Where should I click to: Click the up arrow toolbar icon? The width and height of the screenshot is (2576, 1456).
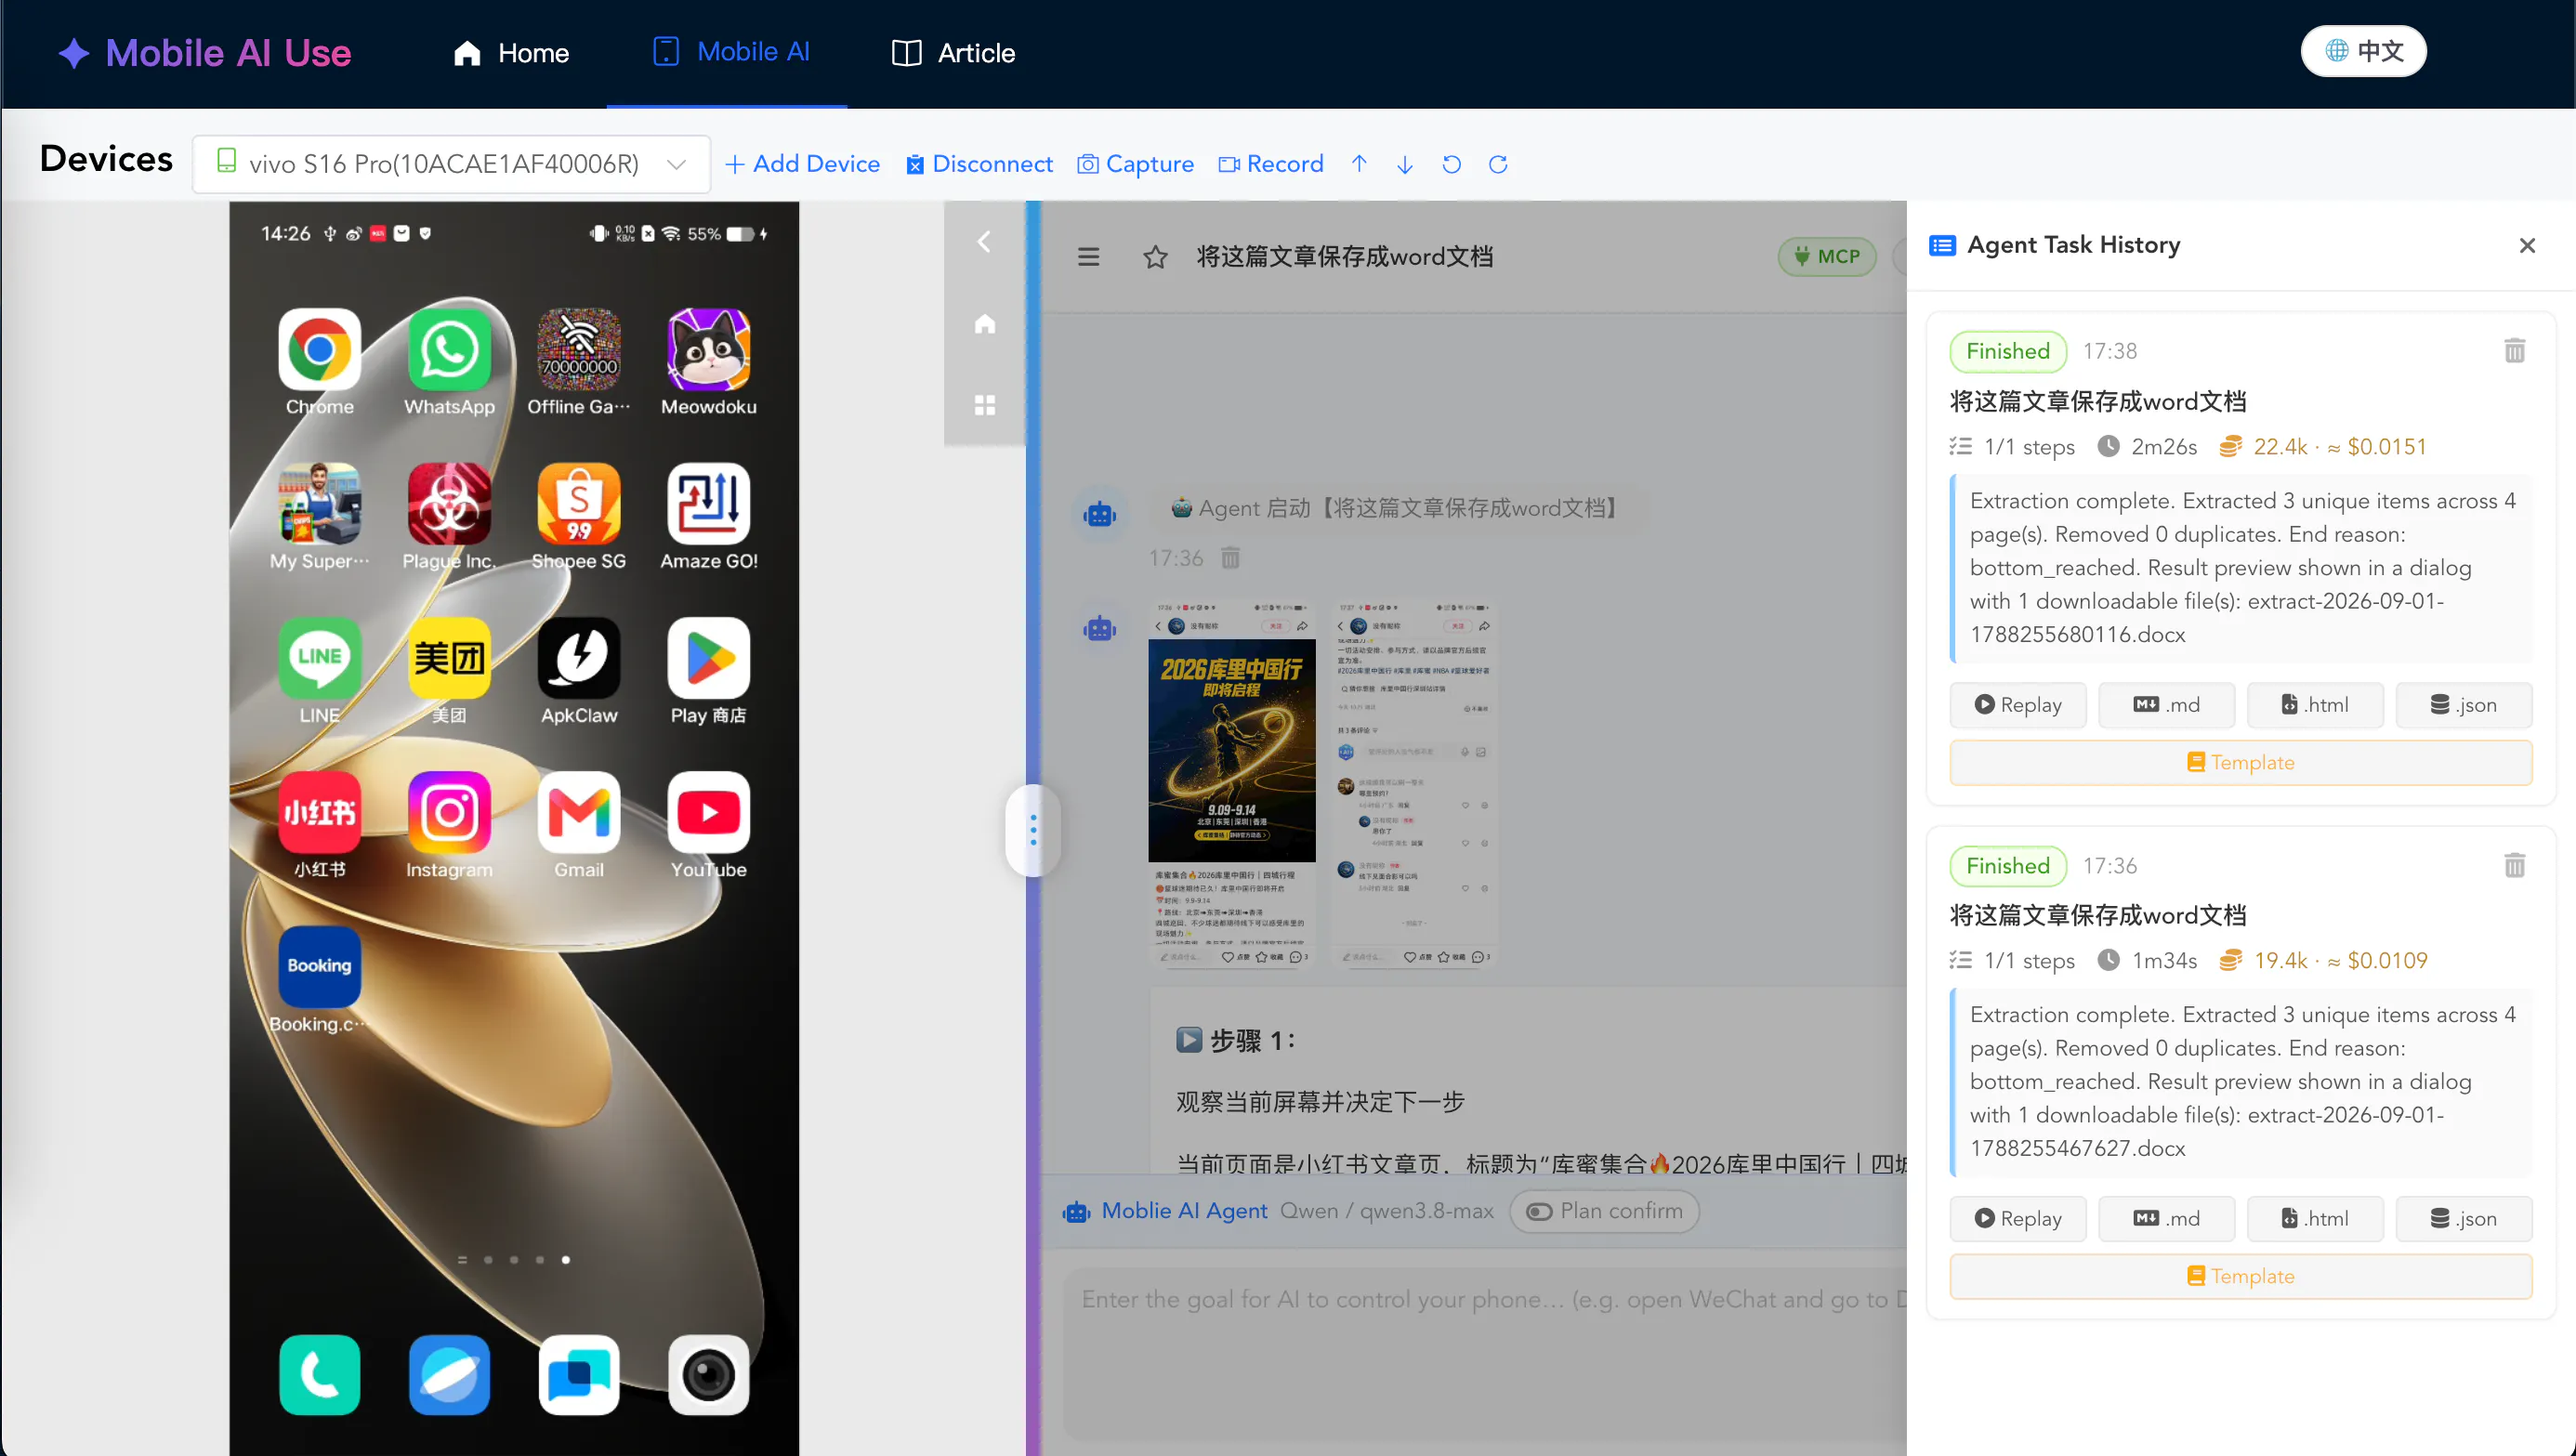(1359, 164)
